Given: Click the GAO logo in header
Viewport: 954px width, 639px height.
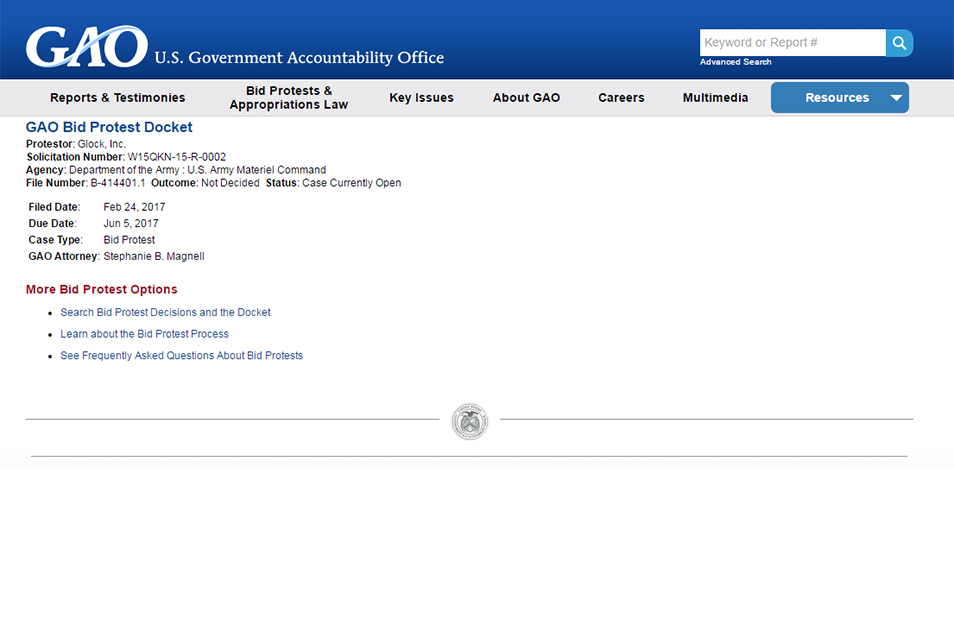Looking at the screenshot, I should 86,46.
